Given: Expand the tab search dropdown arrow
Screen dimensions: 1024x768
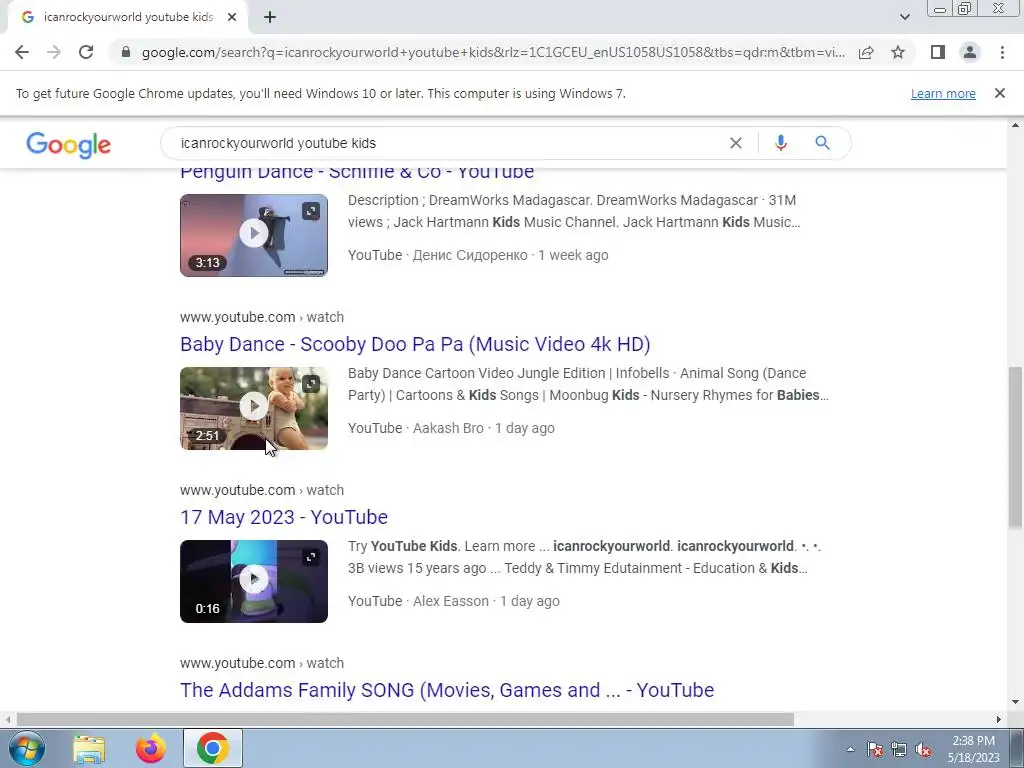Looking at the screenshot, I should (904, 17).
